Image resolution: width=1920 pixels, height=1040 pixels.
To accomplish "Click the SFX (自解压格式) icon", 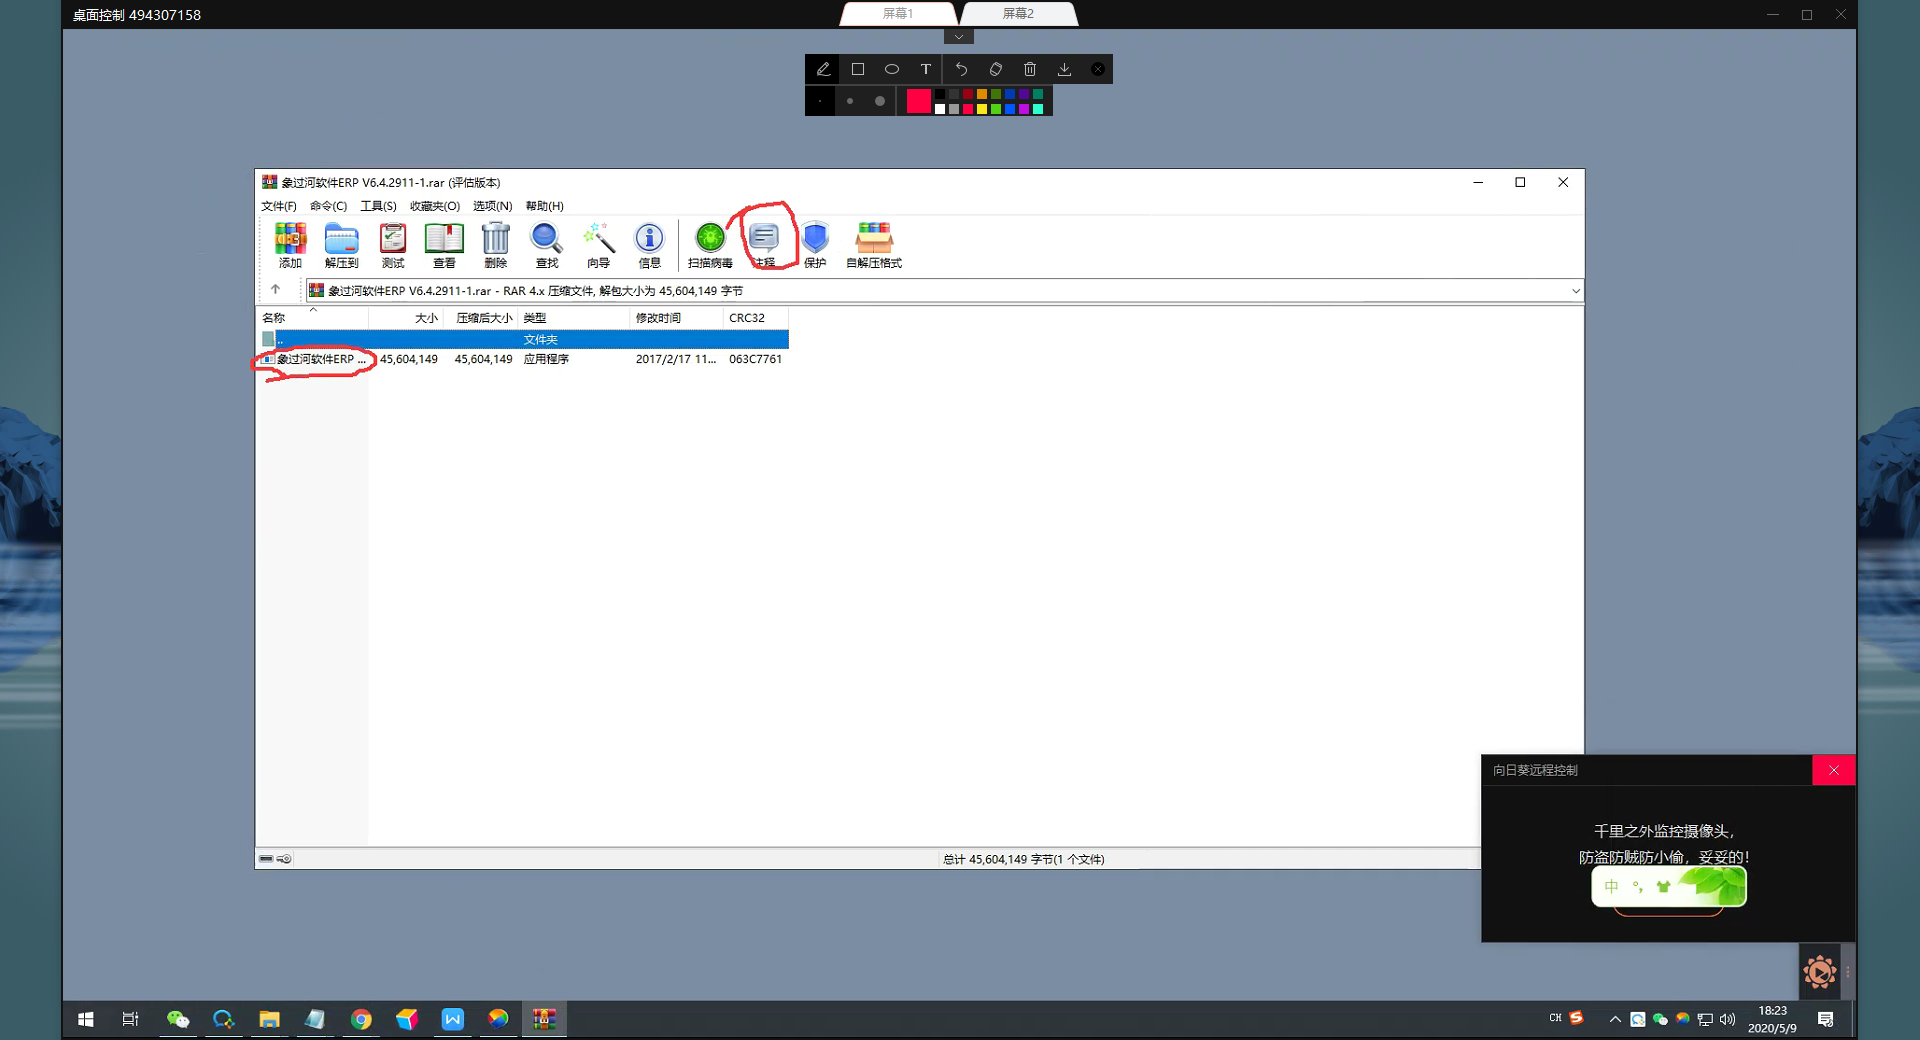I will [874, 245].
